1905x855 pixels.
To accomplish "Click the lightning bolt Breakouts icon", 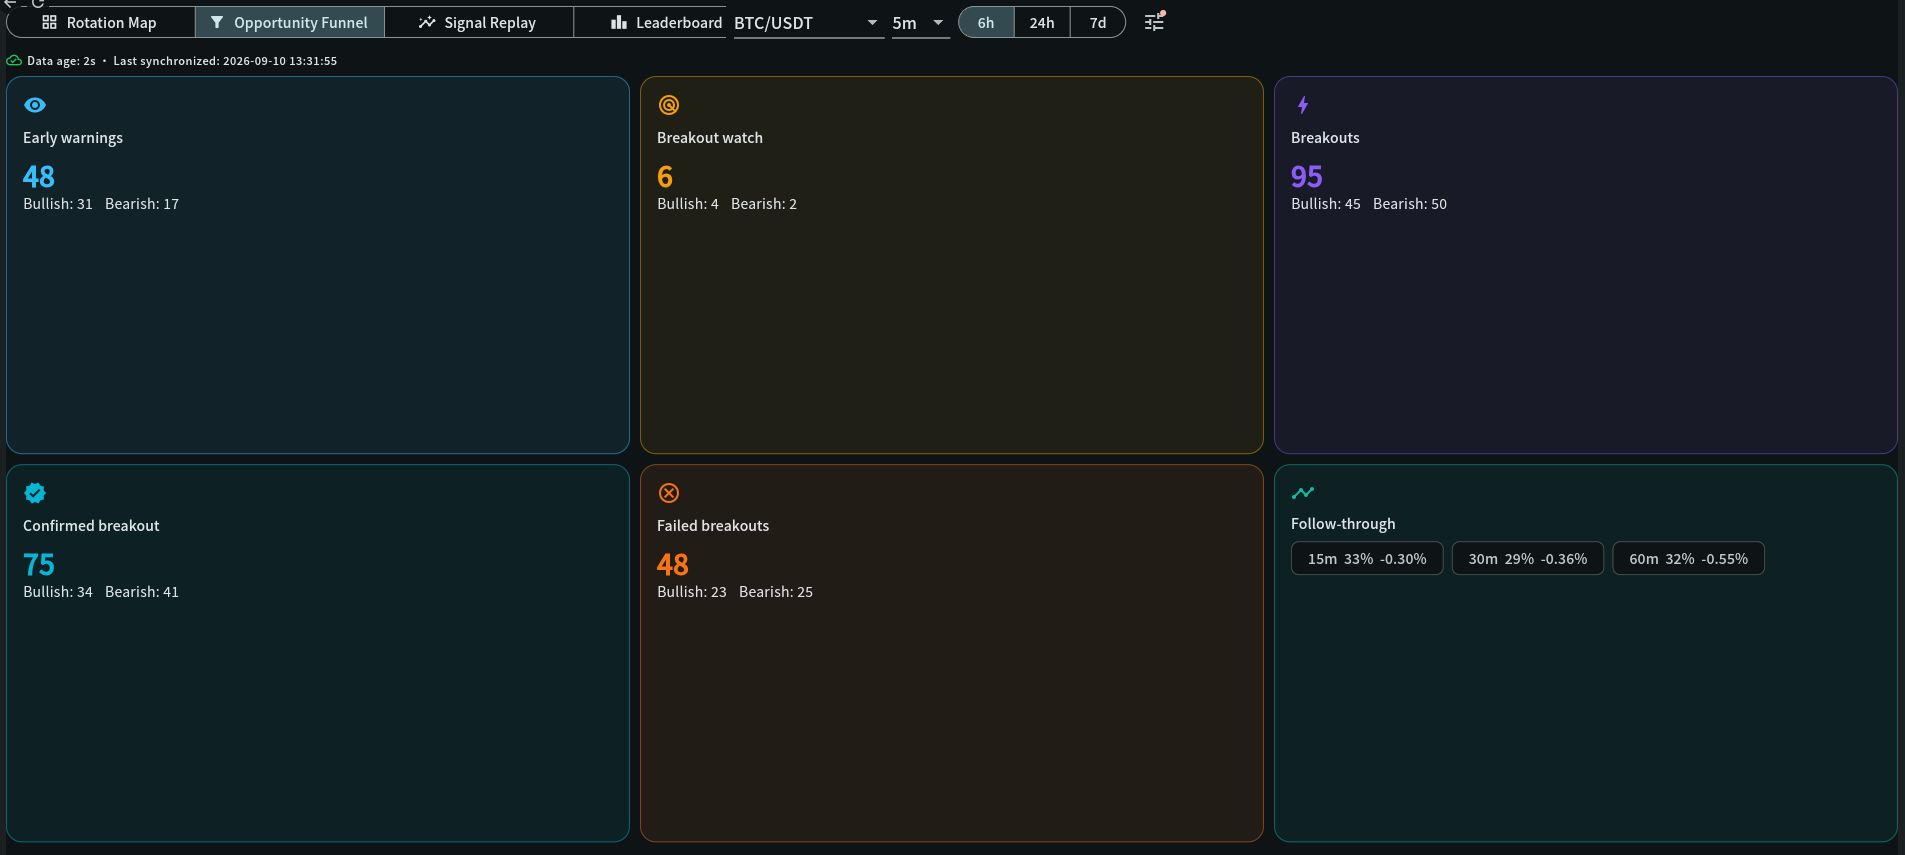I will click(x=1303, y=105).
